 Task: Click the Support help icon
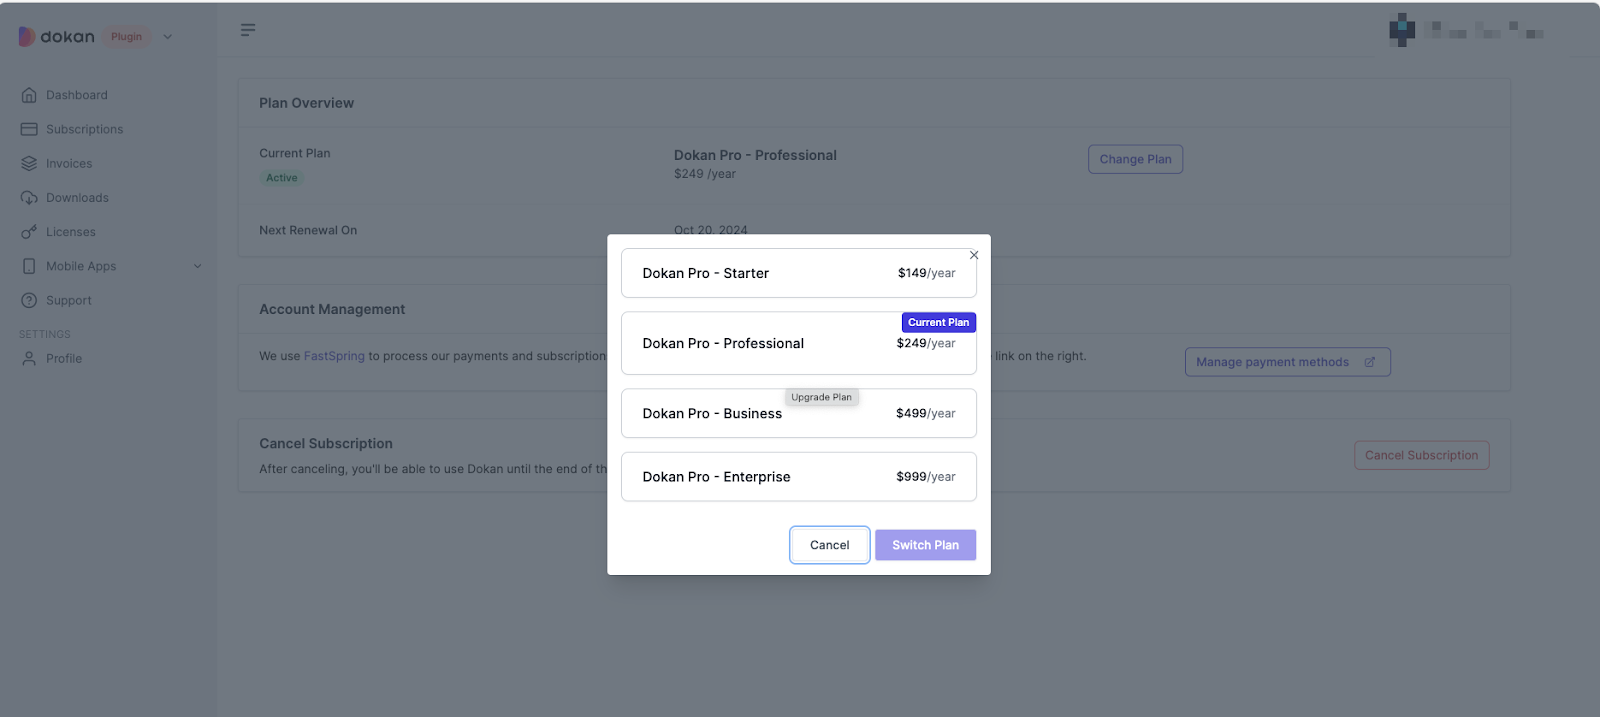click(x=29, y=300)
